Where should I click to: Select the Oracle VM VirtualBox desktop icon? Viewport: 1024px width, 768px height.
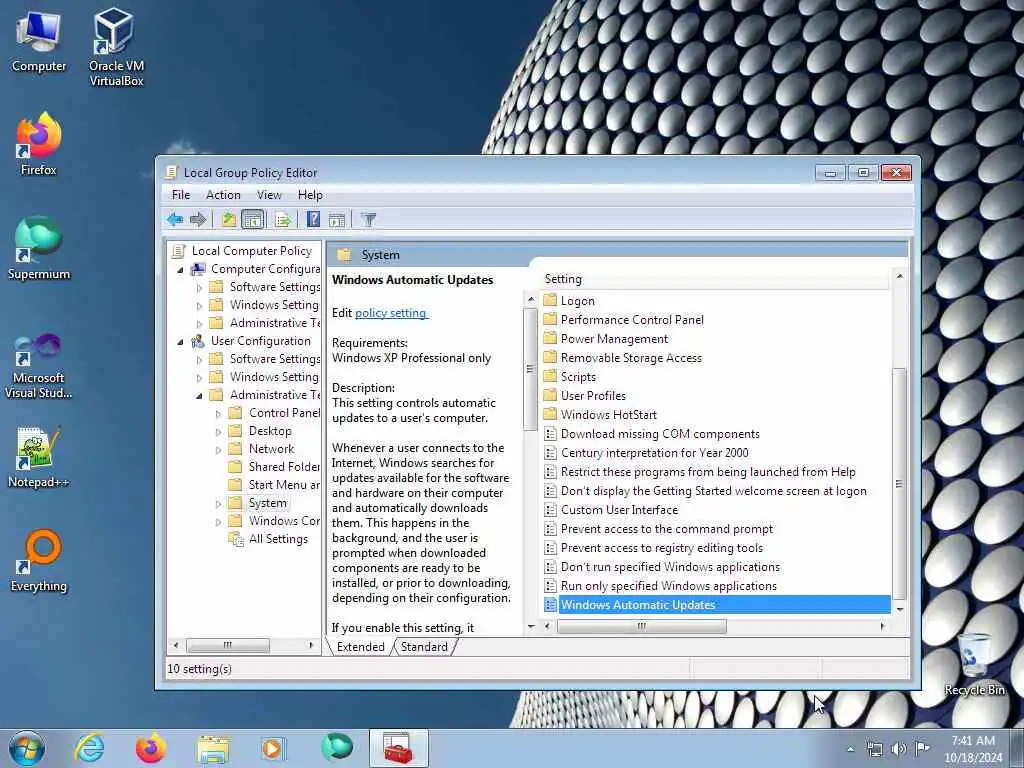click(x=116, y=47)
